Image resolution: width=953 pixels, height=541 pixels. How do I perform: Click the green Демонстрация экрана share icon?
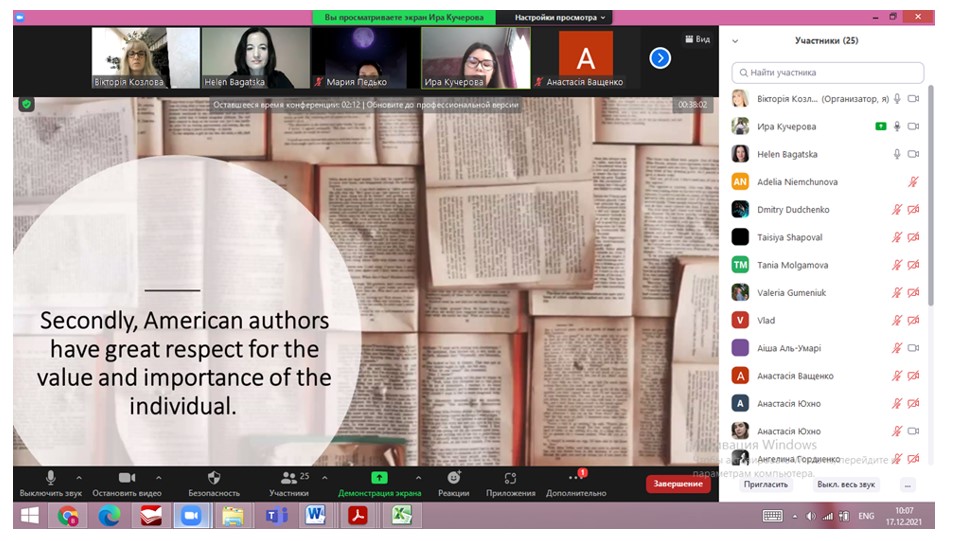379,478
